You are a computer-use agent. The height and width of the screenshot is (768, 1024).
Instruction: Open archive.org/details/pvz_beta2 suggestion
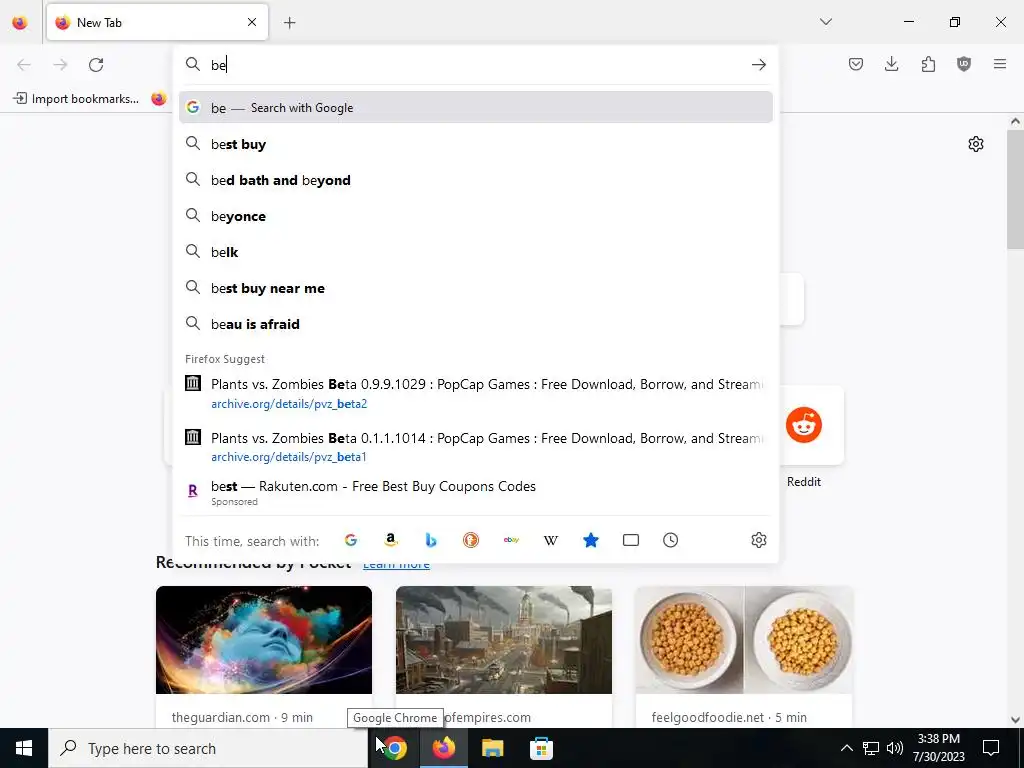tap(475, 393)
